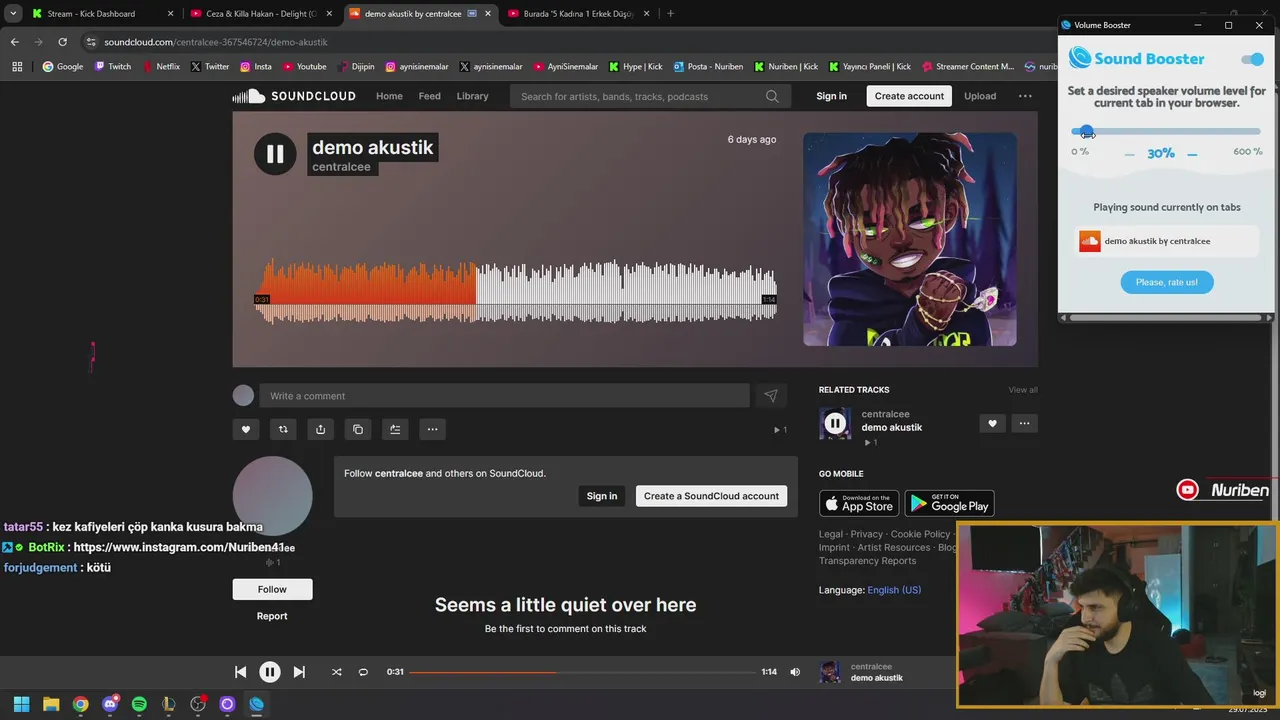Increase boost with dash right of 30%

1192,154
